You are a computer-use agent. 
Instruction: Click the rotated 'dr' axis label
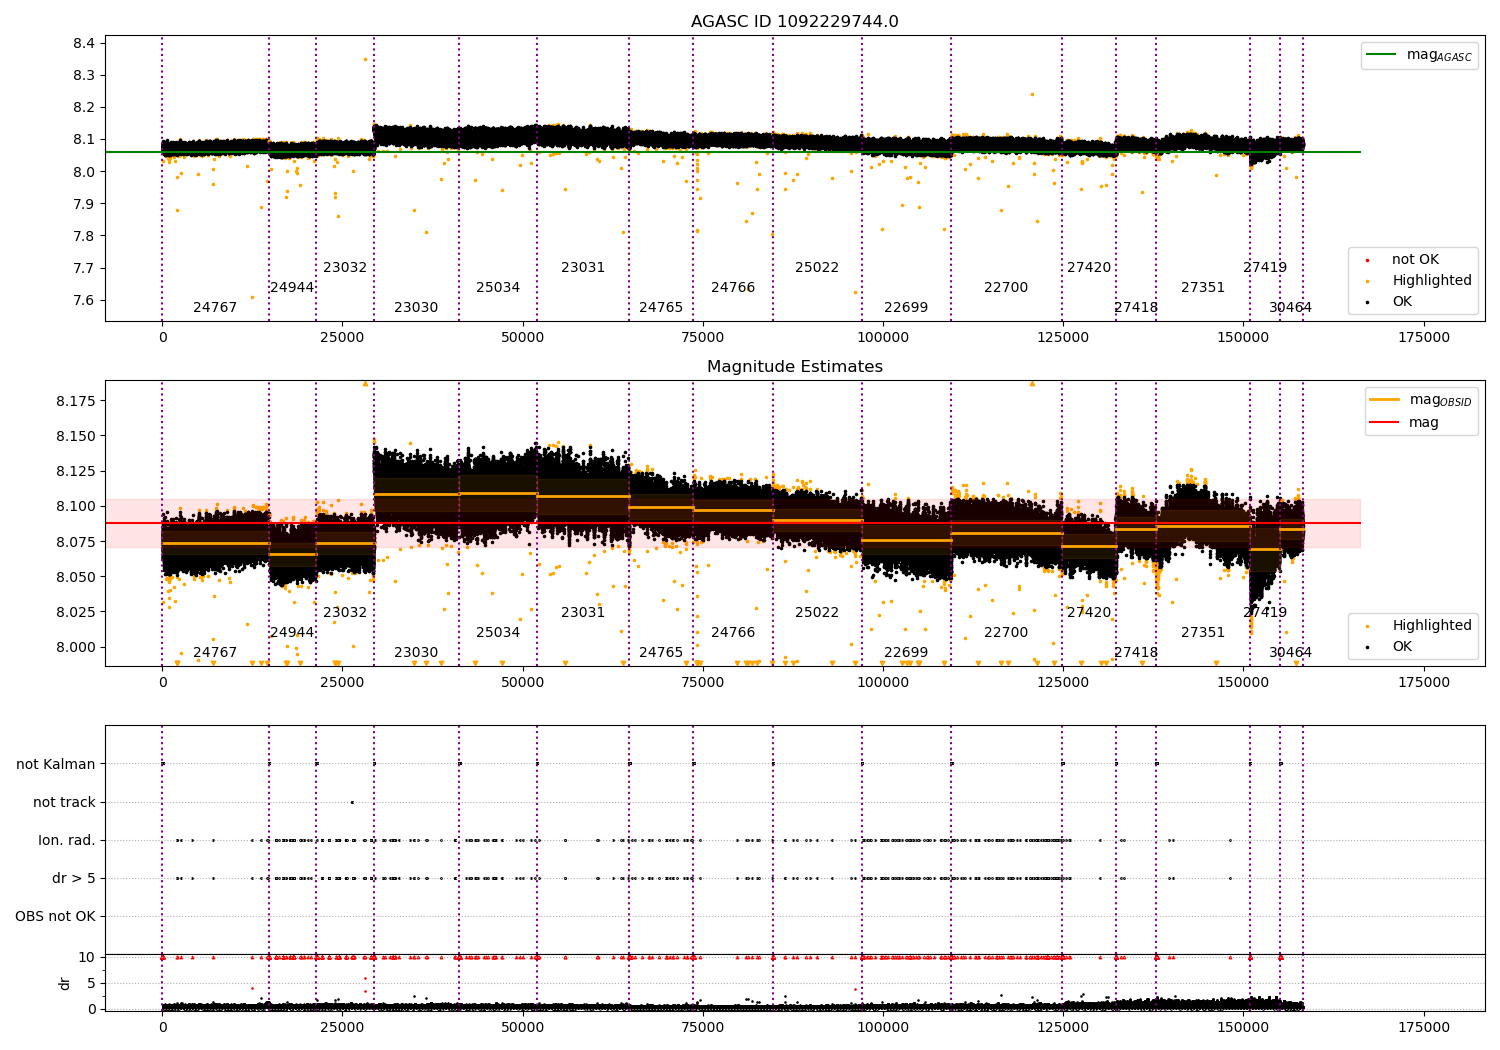click(65, 983)
